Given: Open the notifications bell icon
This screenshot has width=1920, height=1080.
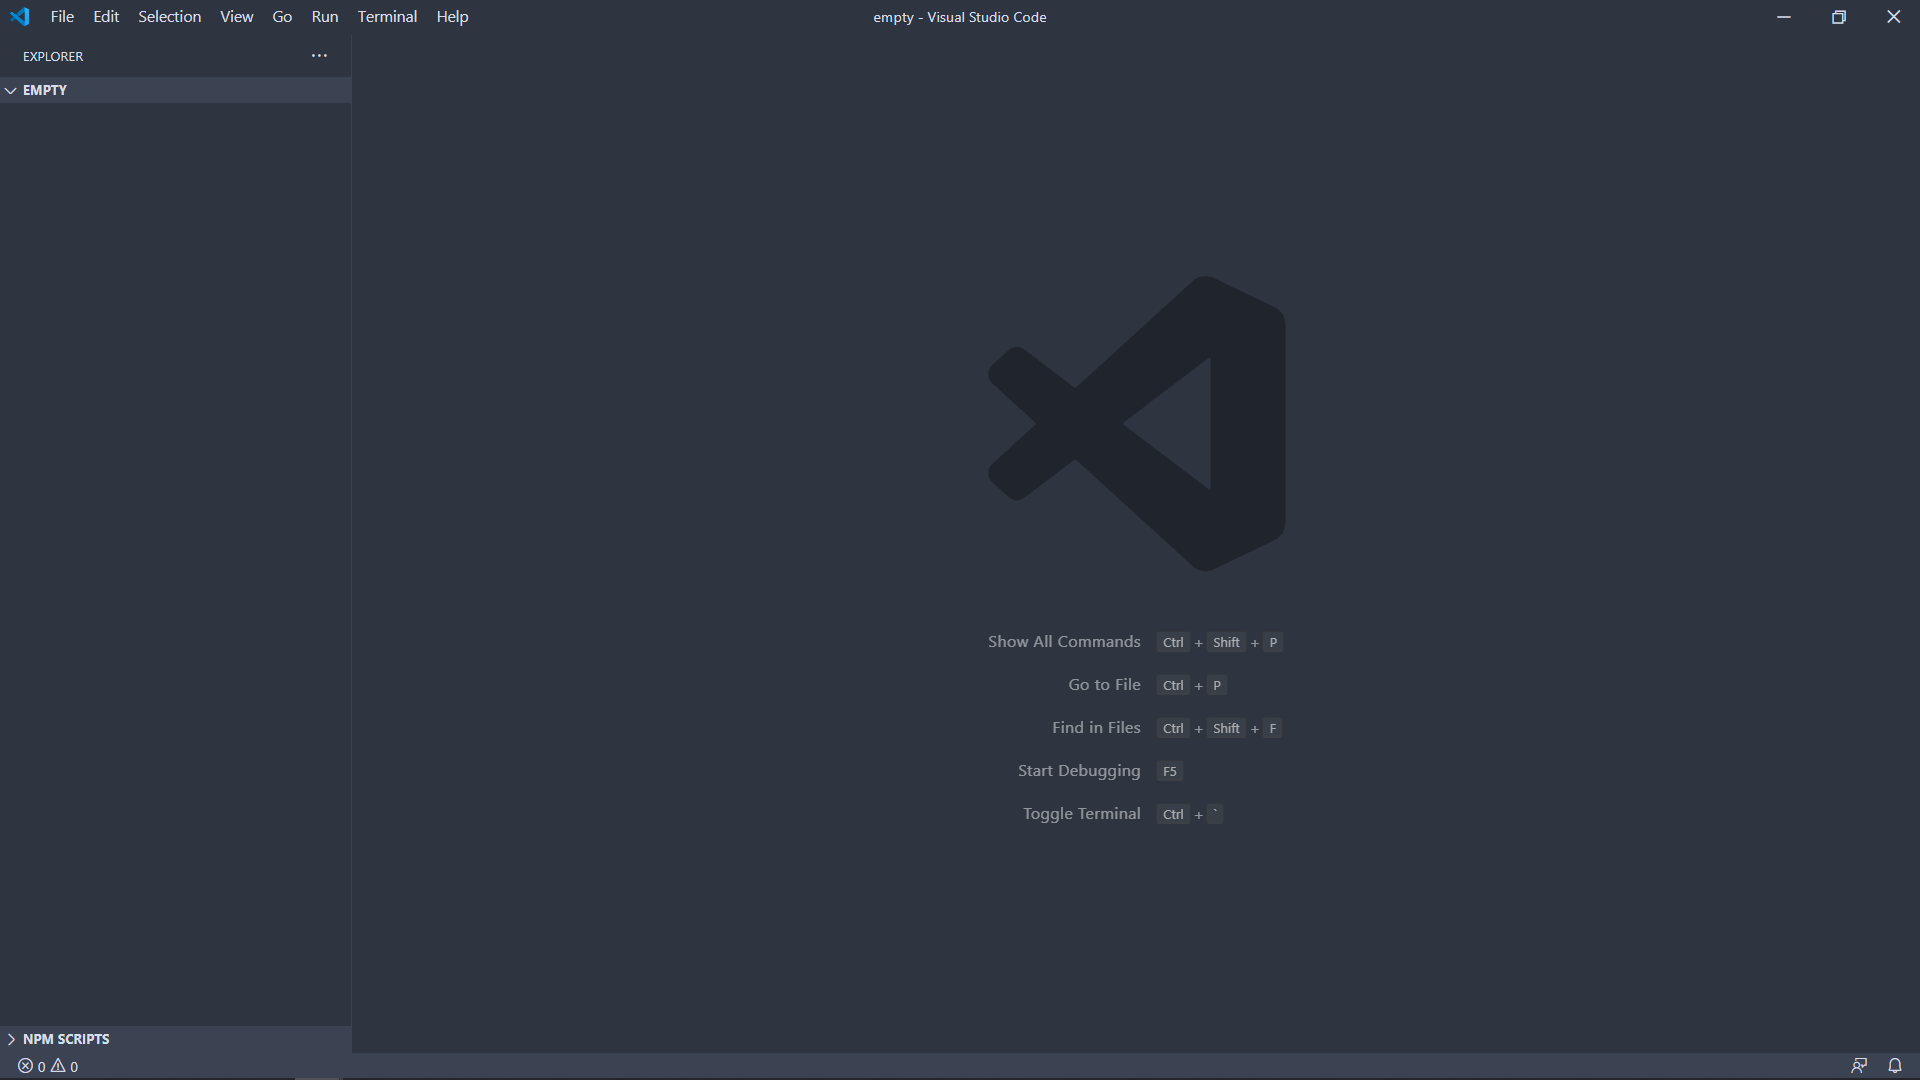Looking at the screenshot, I should [1894, 1066].
